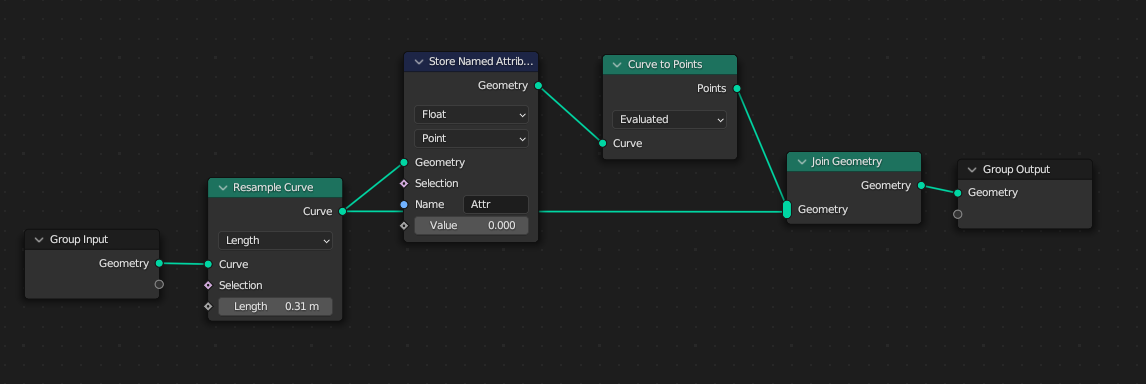Open the Evaluated mode dropdown
This screenshot has width=1146, height=384.
(x=669, y=119)
